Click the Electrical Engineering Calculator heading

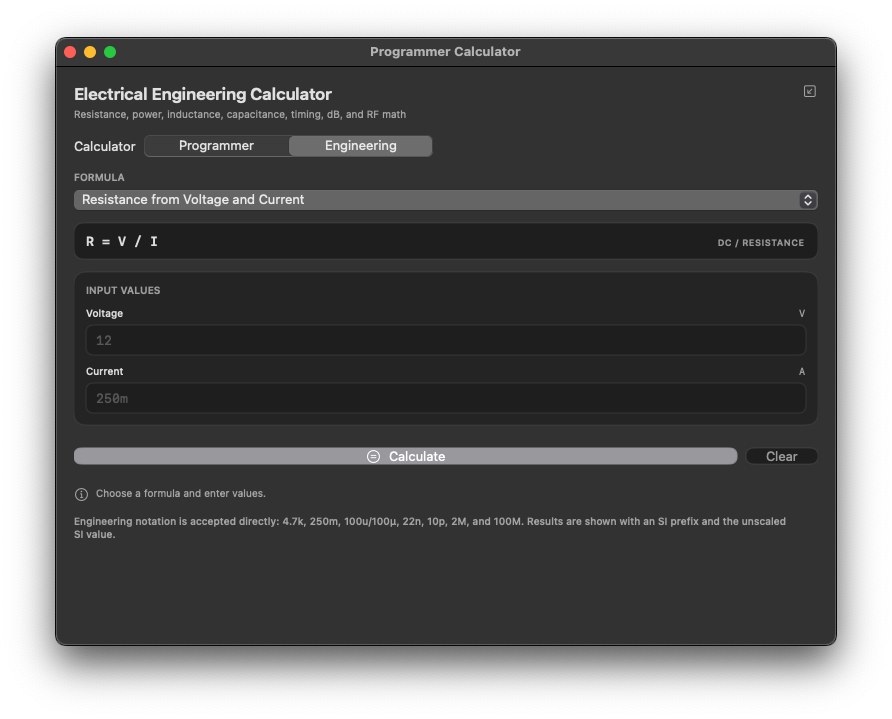[x=203, y=94]
